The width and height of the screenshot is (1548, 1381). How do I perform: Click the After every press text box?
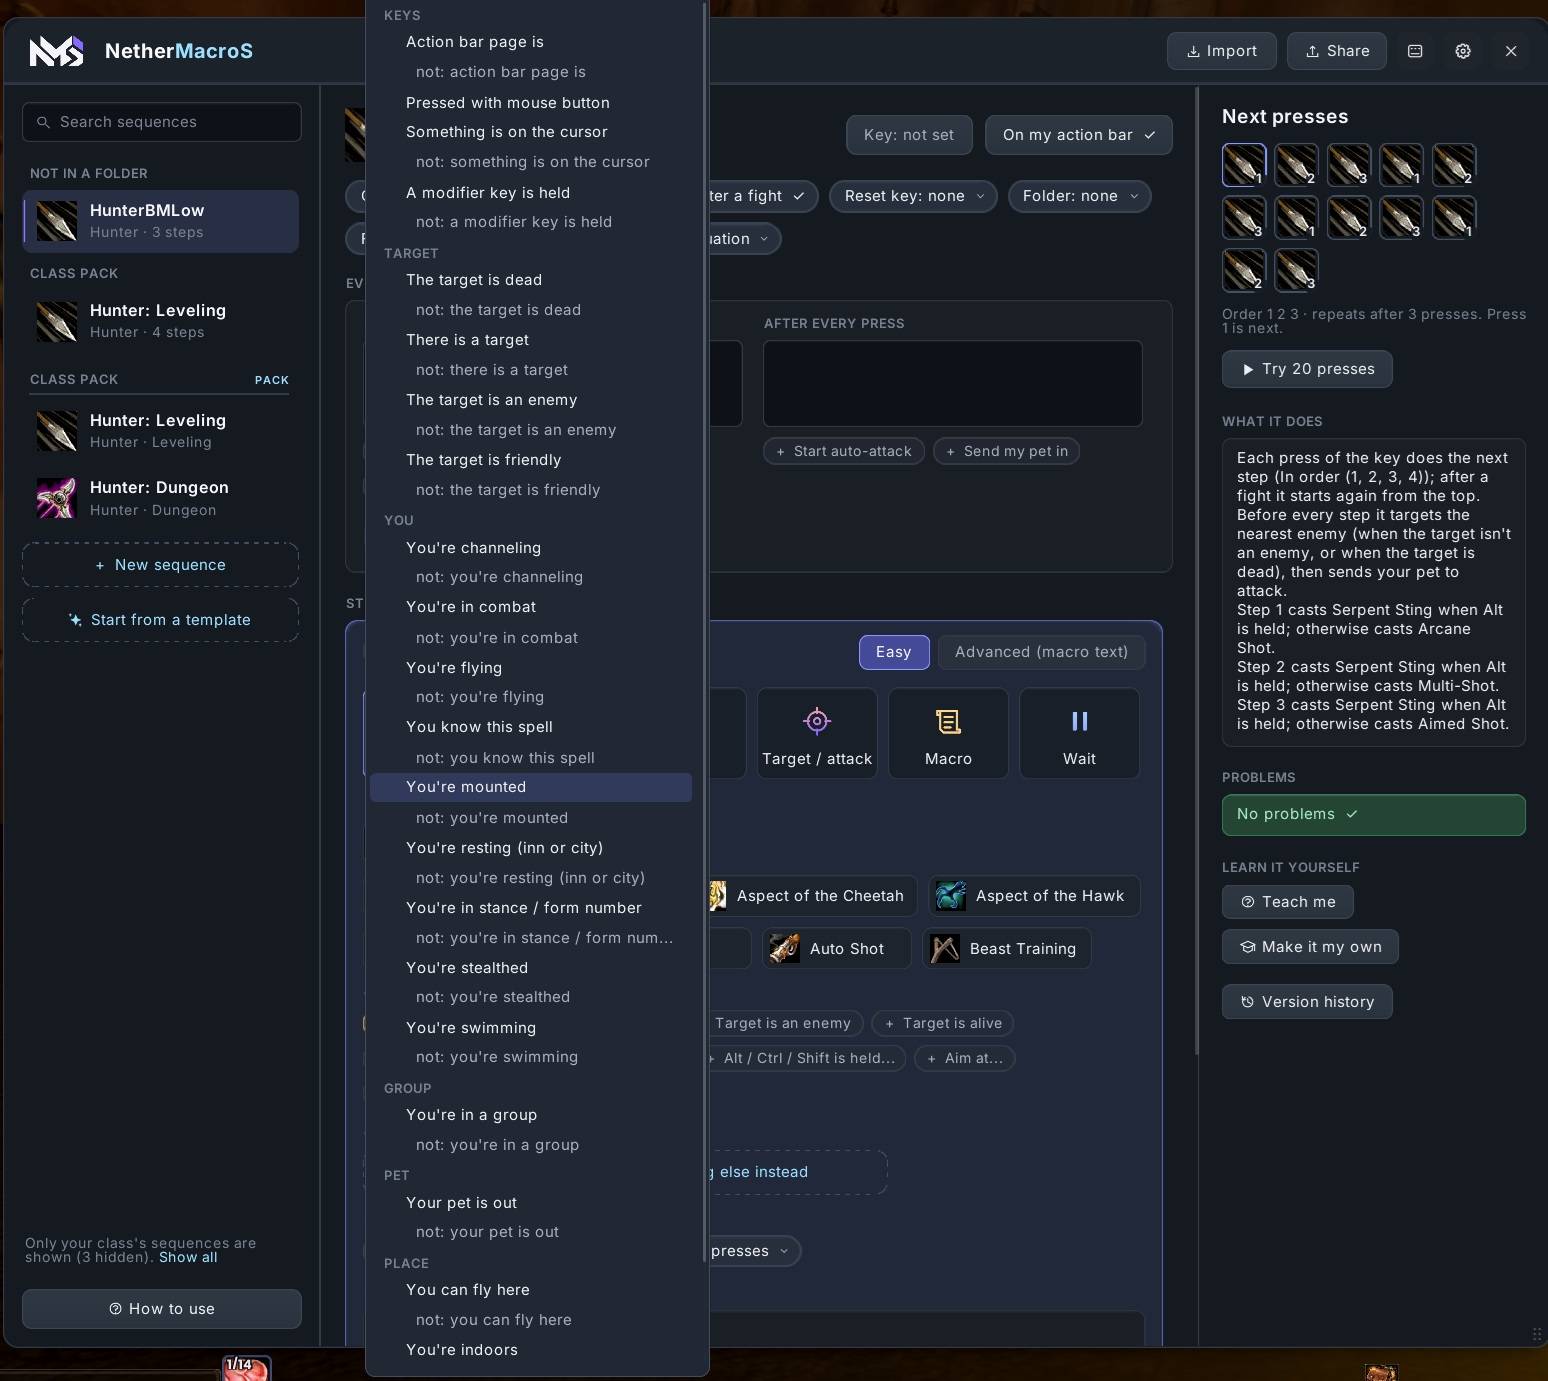pyautogui.click(x=953, y=384)
